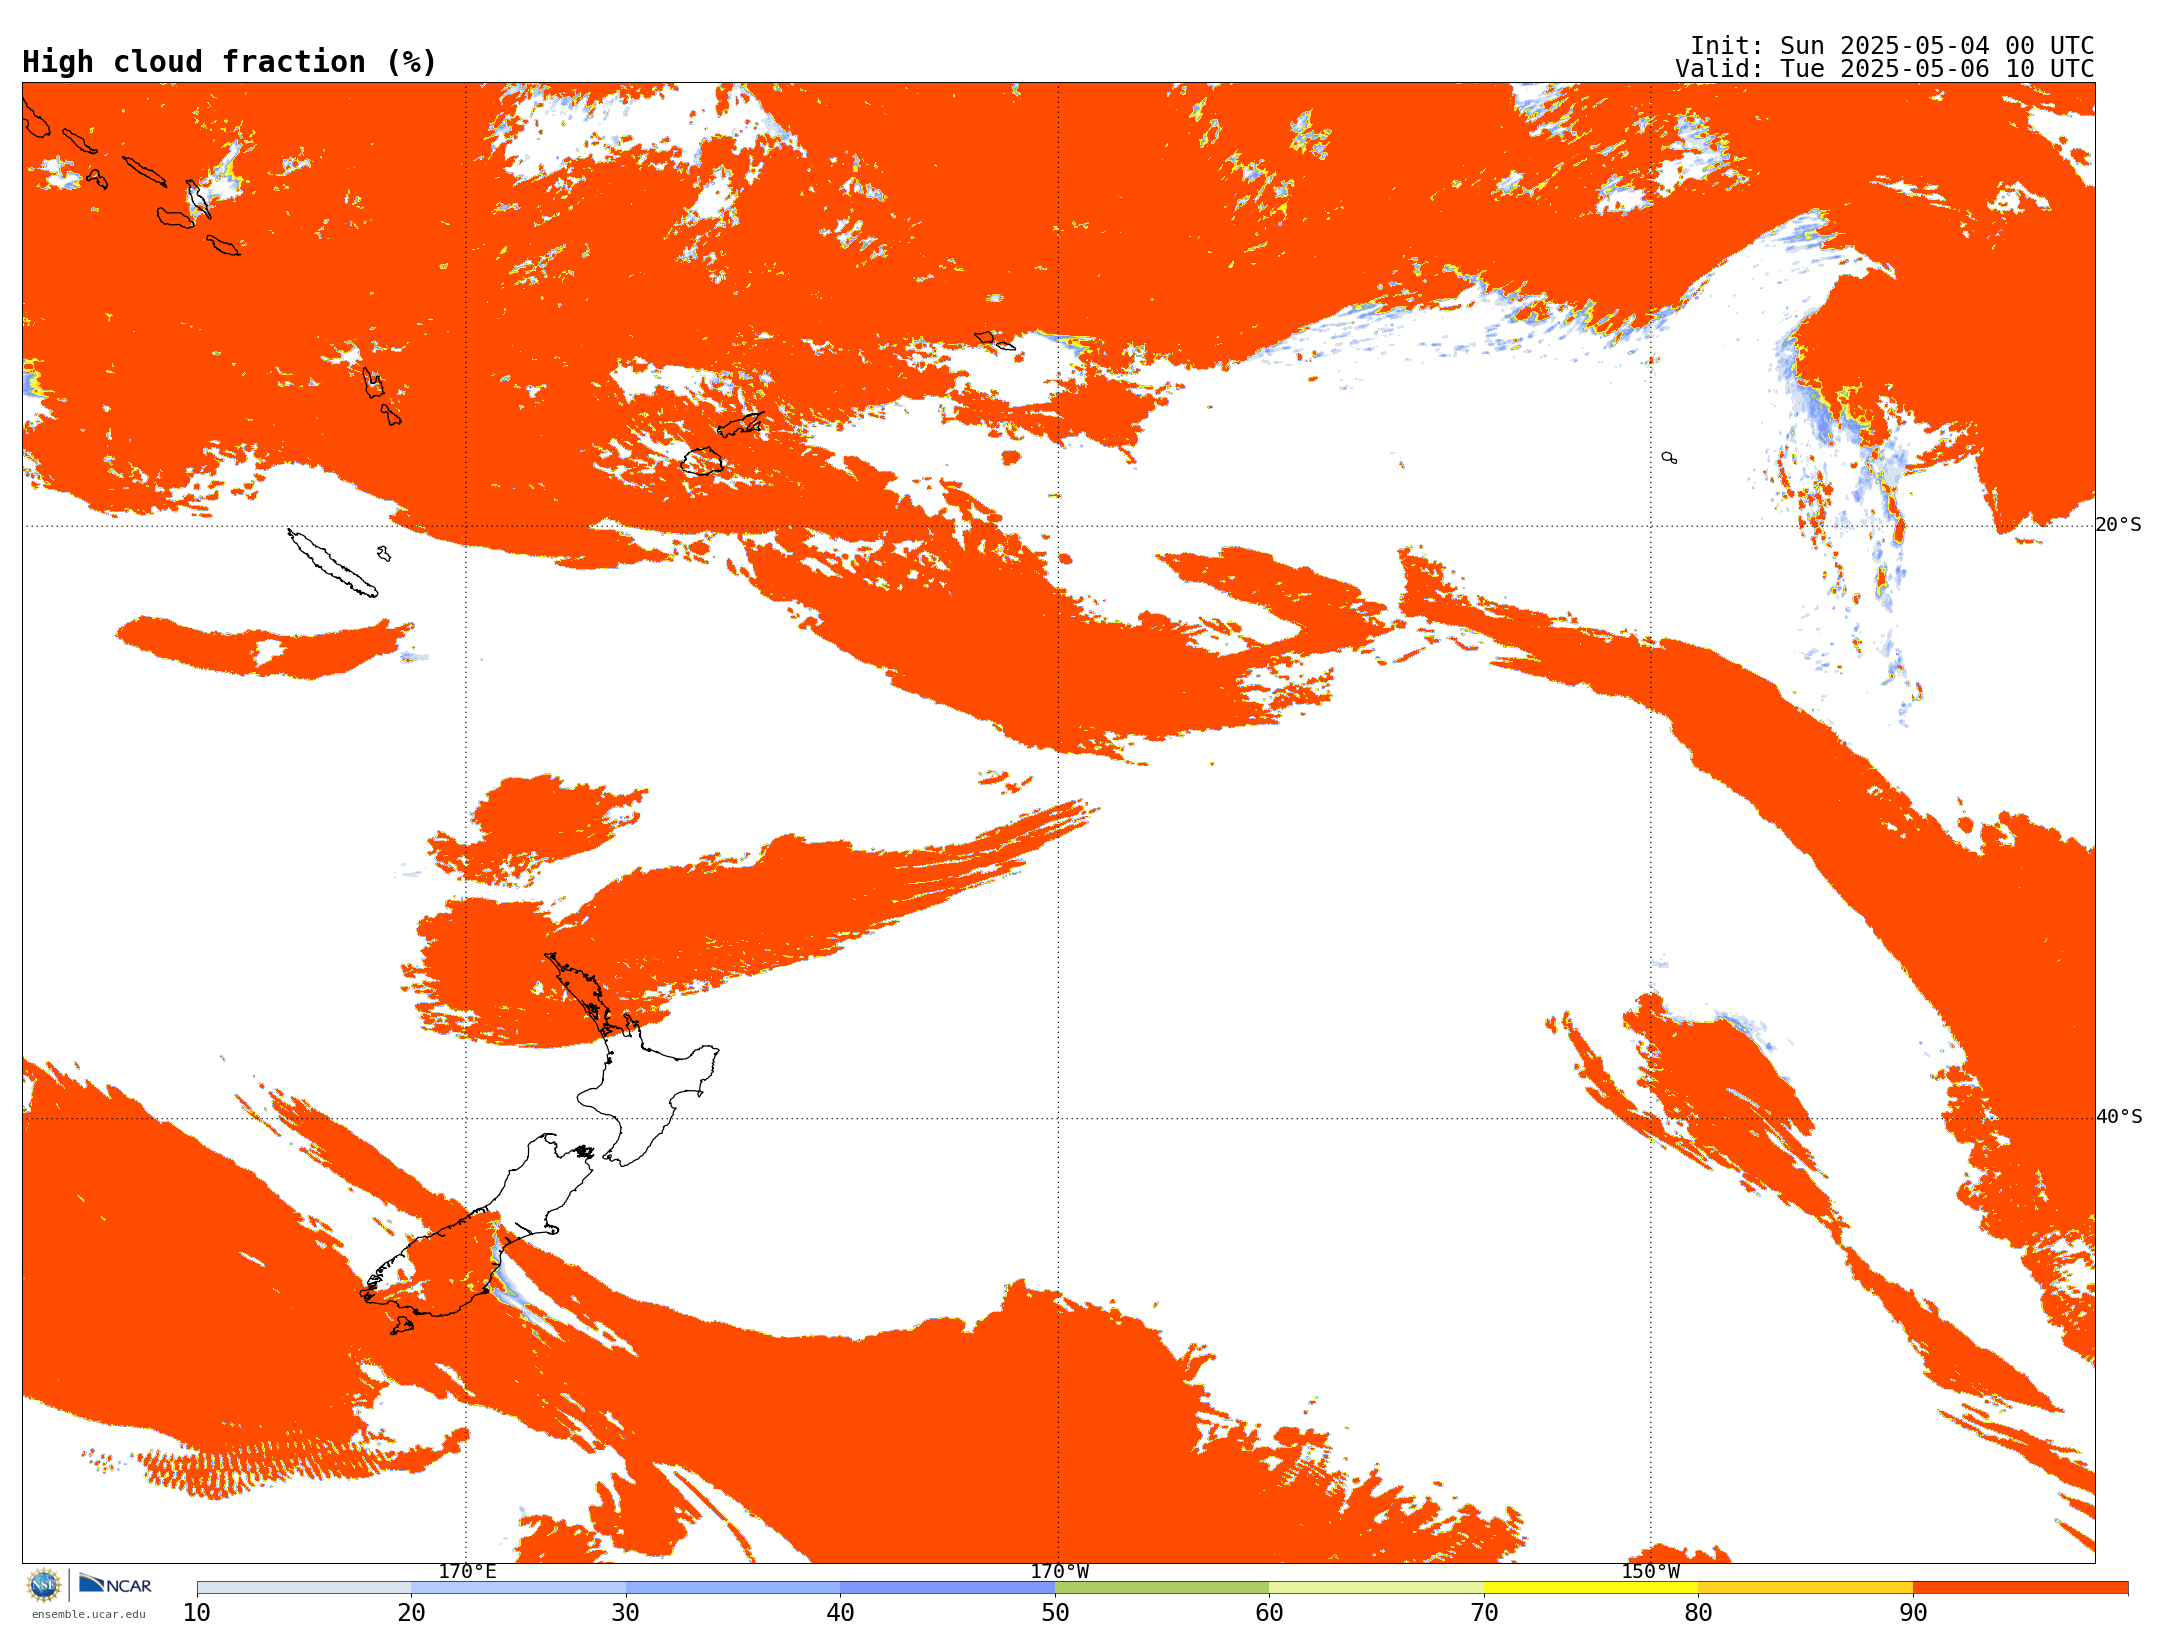Click the colorbar tick label 80
The width and height of the screenshot is (2160, 1626).
pos(1698,1613)
